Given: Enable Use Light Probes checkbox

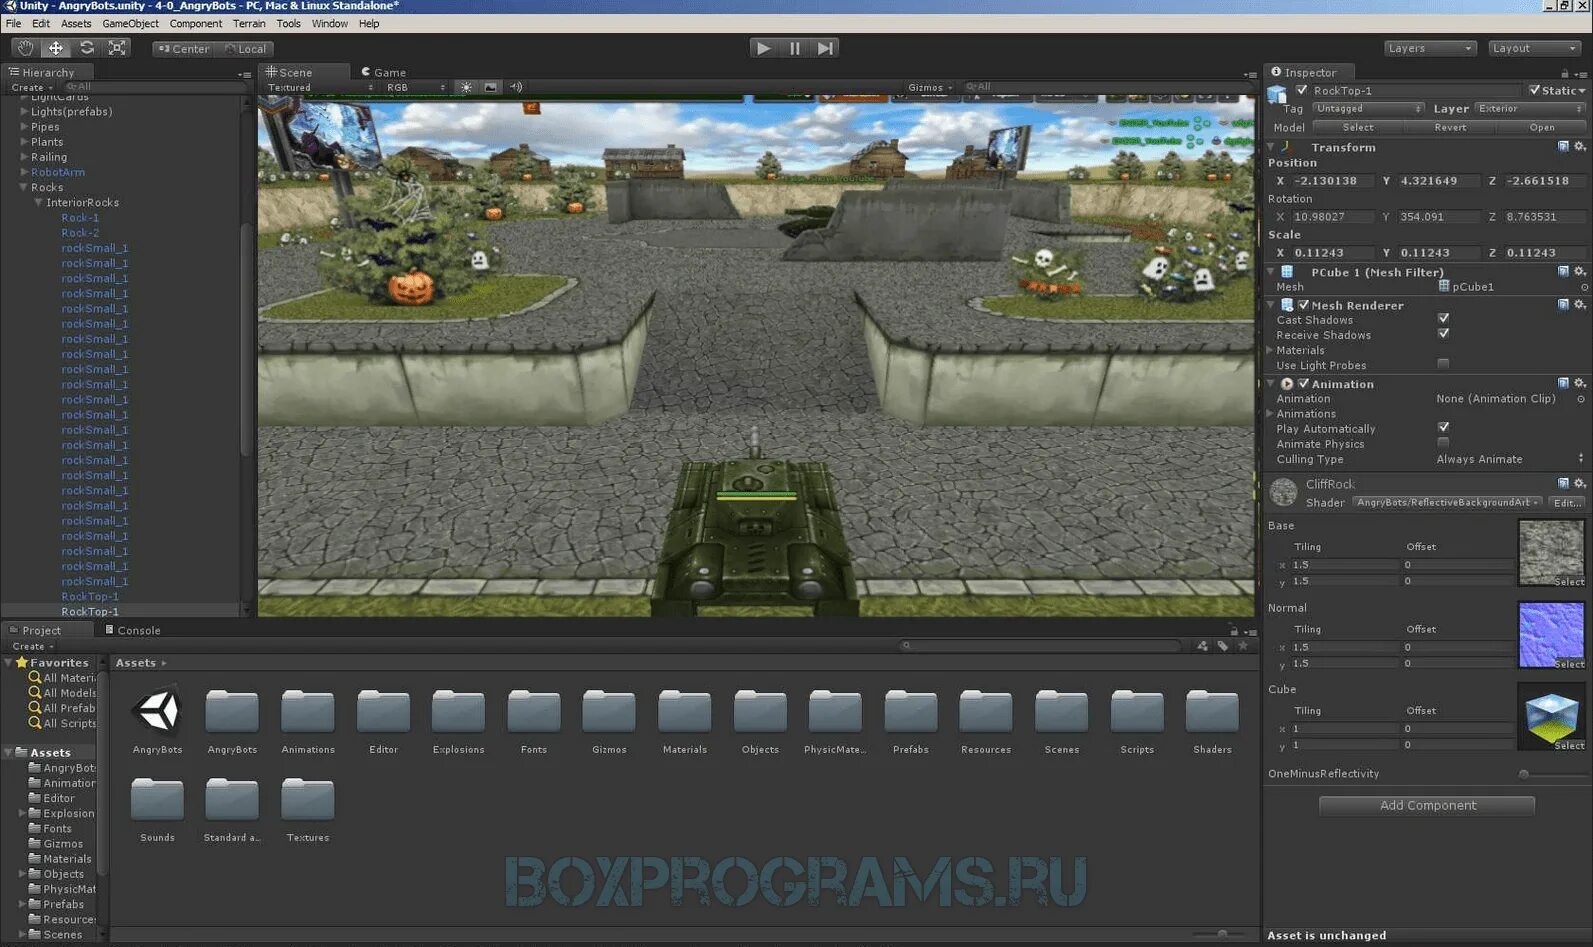Looking at the screenshot, I should pyautogui.click(x=1443, y=364).
